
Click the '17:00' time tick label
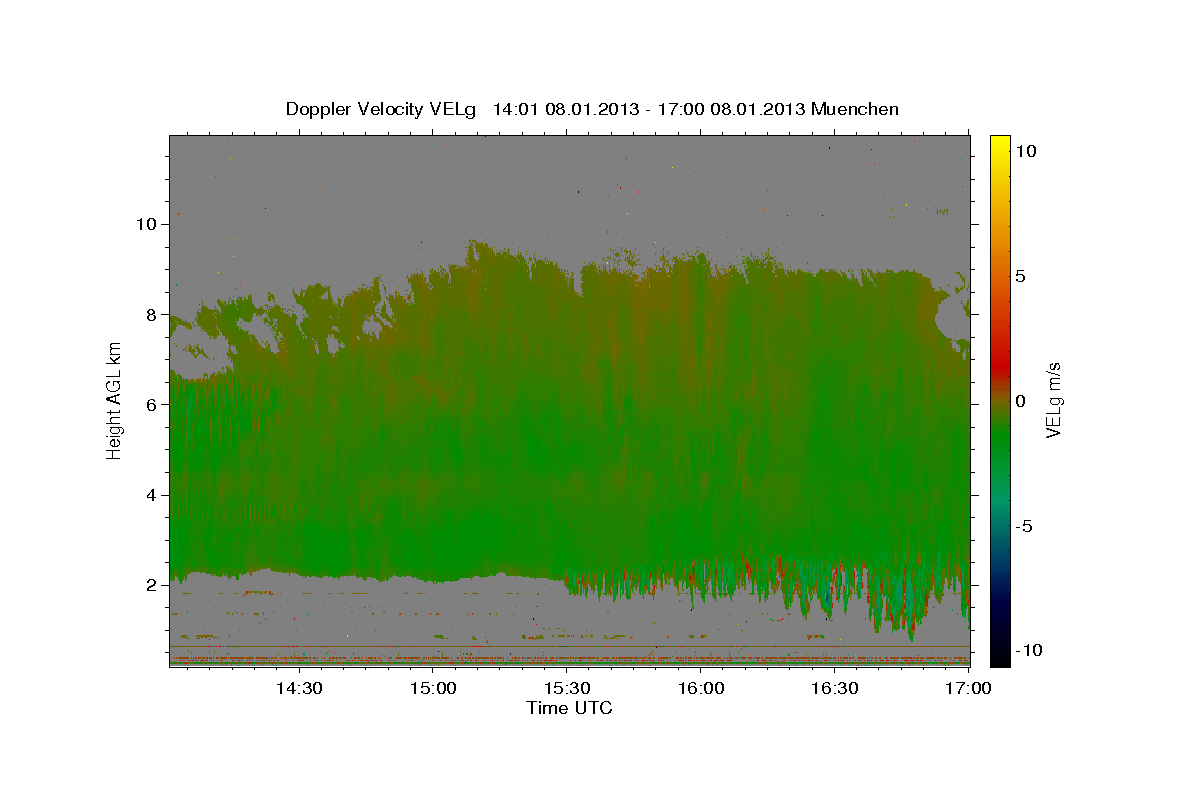click(x=968, y=689)
